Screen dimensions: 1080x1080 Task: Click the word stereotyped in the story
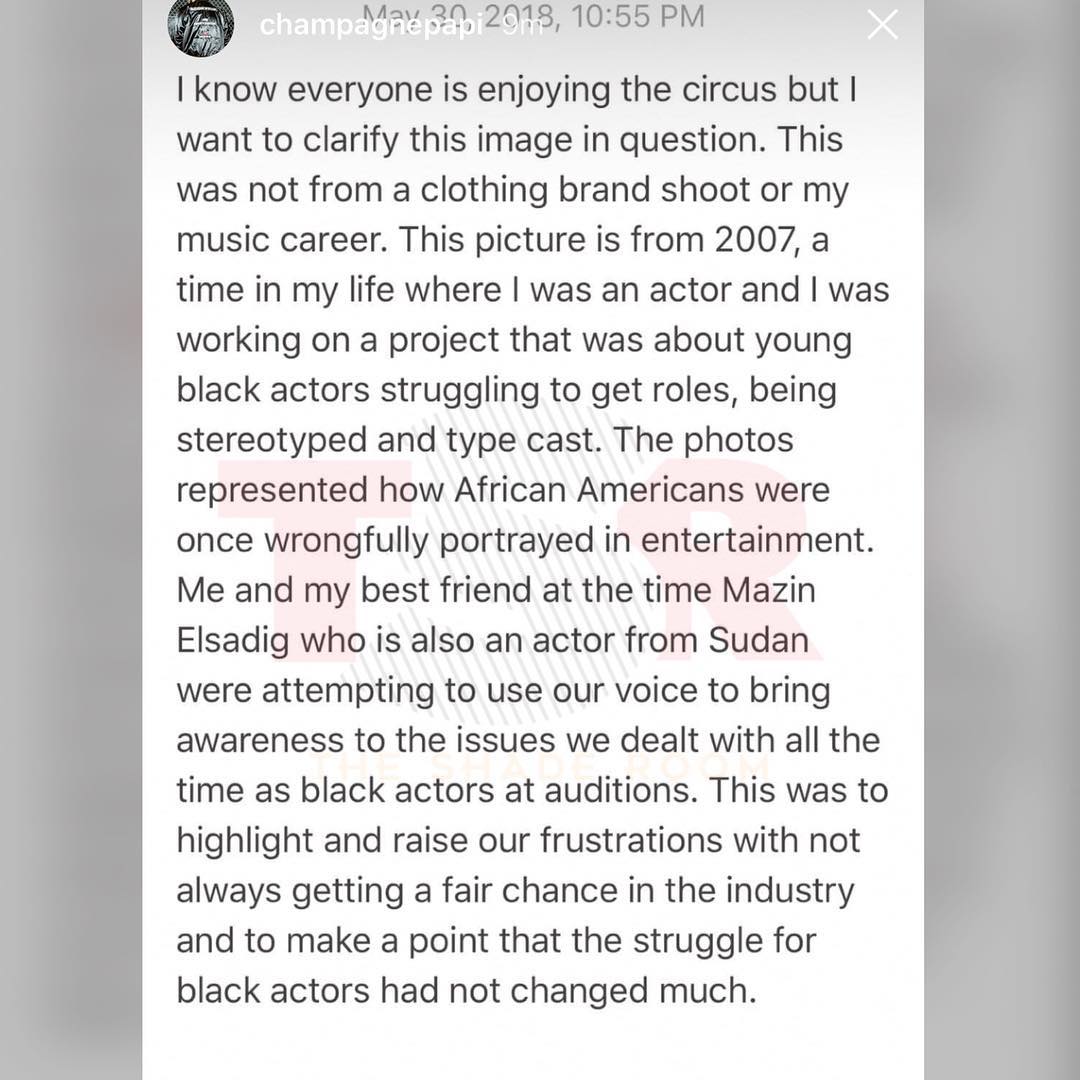(x=271, y=442)
